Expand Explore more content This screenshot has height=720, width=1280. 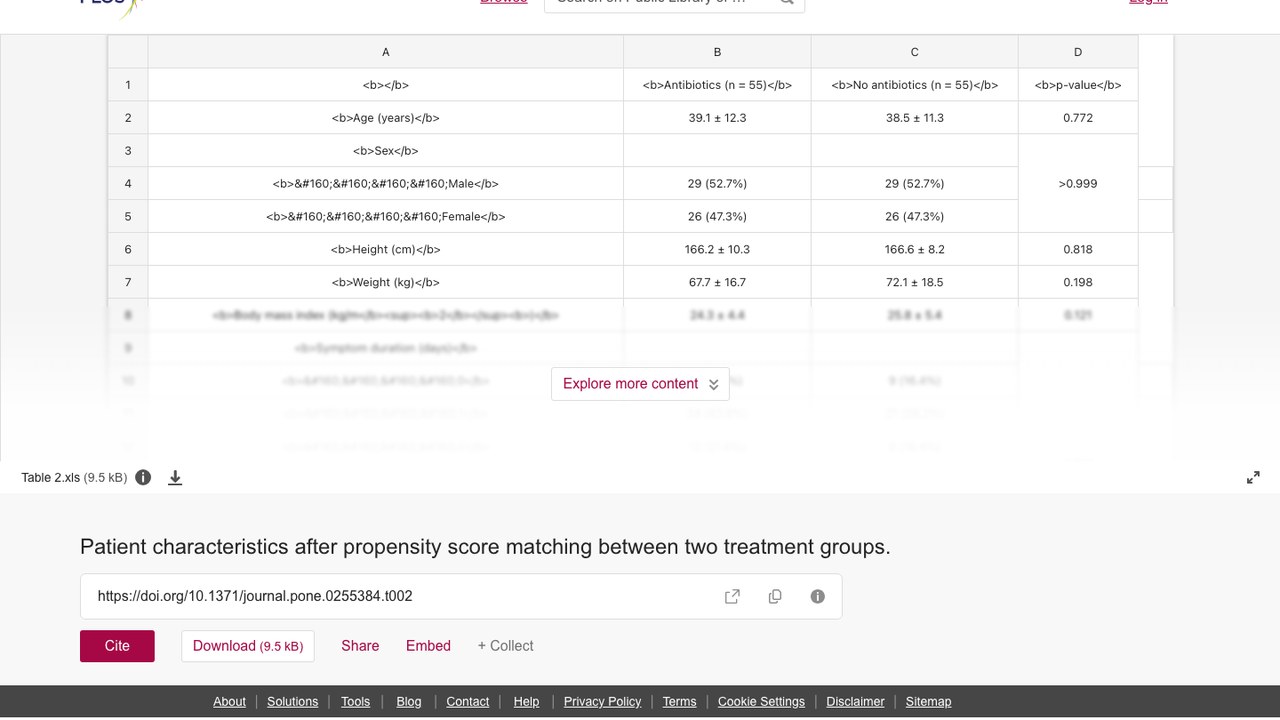pyautogui.click(x=640, y=384)
